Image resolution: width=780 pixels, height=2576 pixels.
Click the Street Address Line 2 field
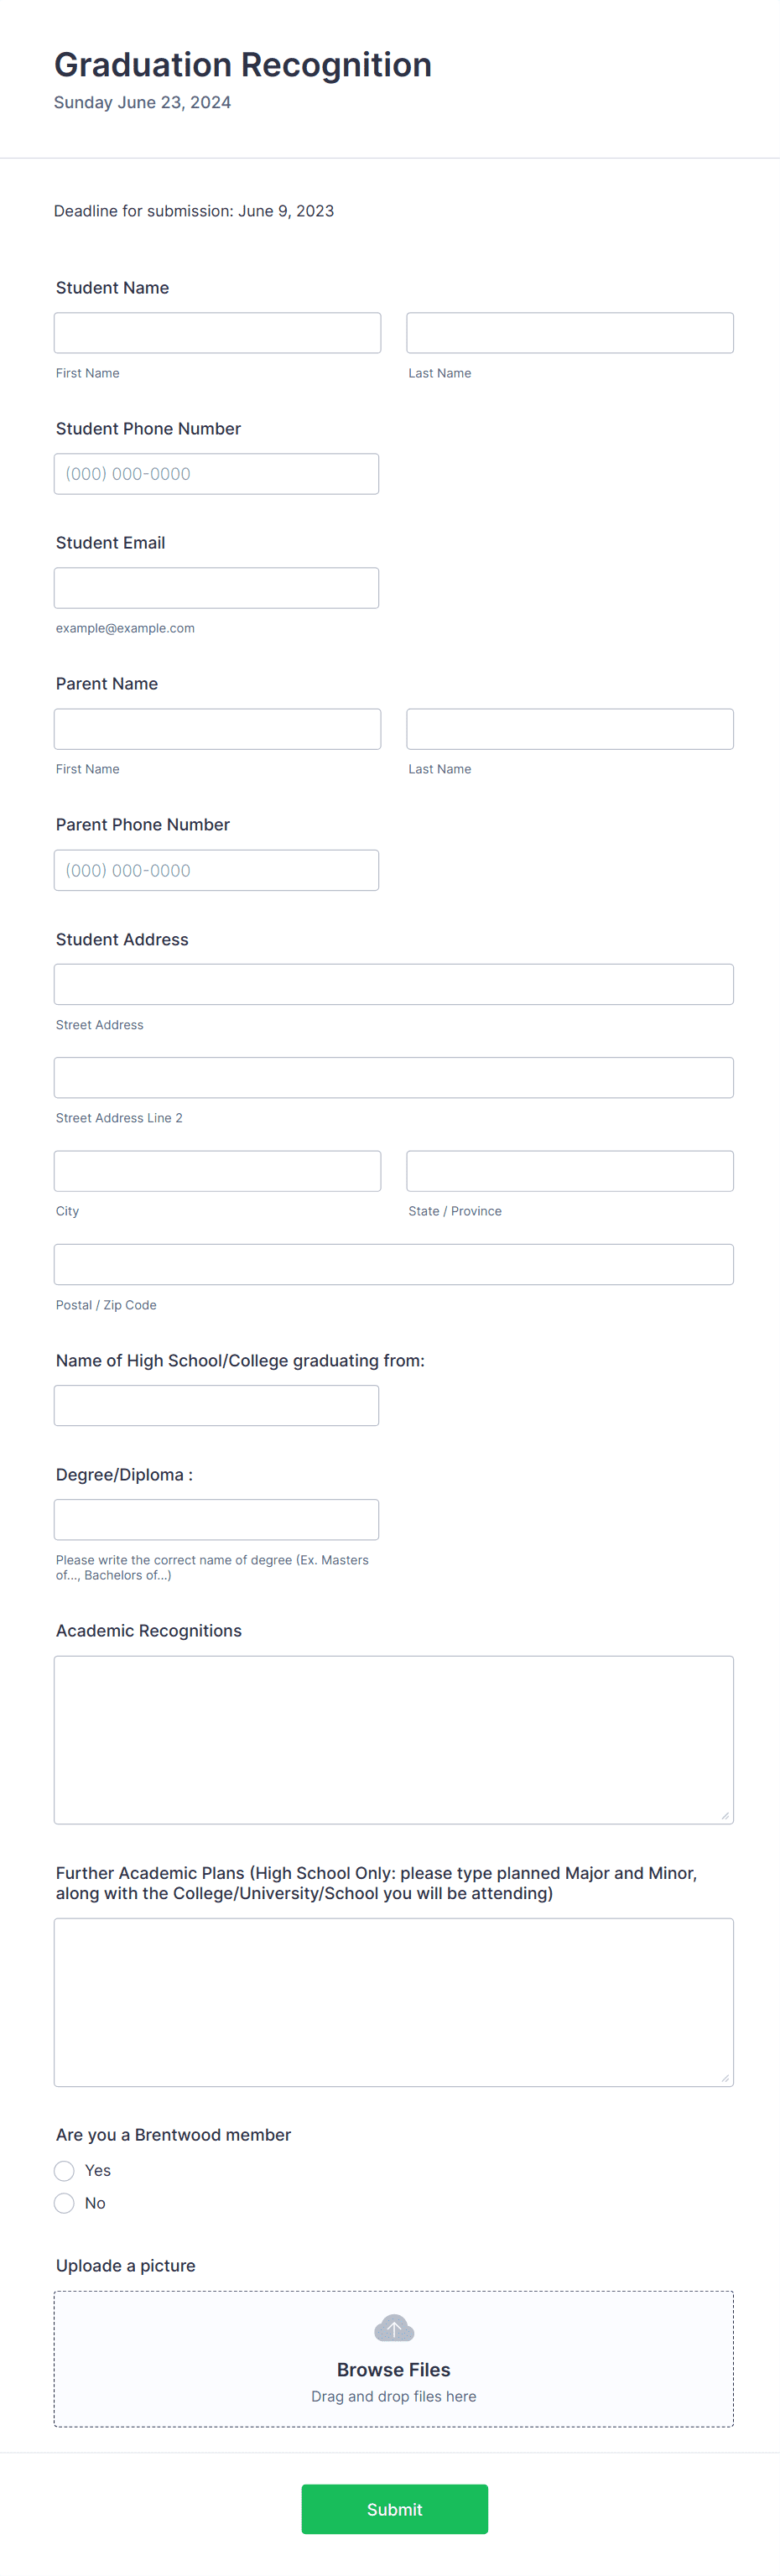click(x=393, y=1077)
